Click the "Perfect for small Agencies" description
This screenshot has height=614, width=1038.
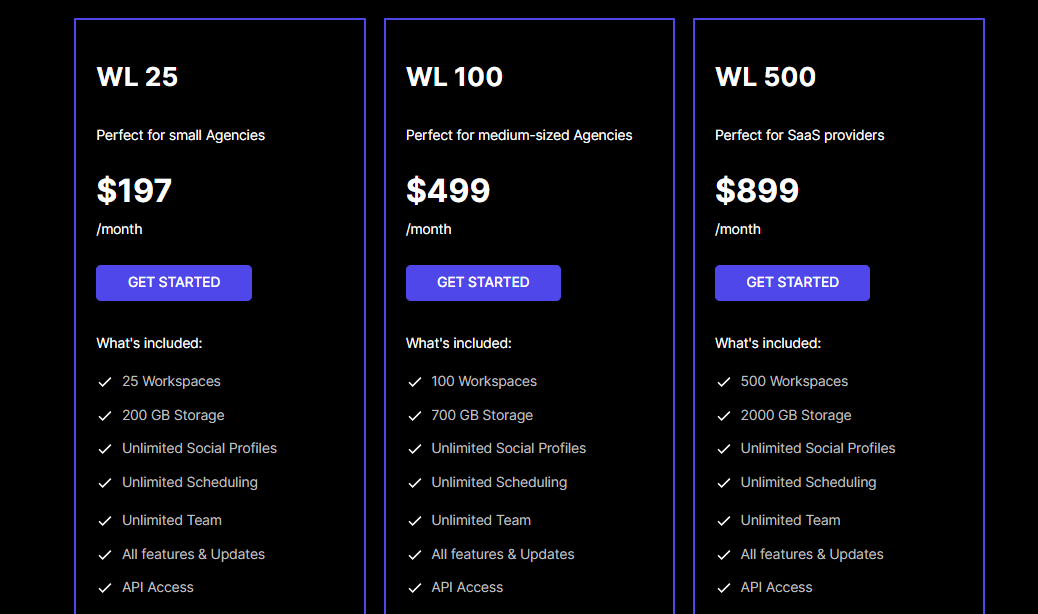coord(181,135)
